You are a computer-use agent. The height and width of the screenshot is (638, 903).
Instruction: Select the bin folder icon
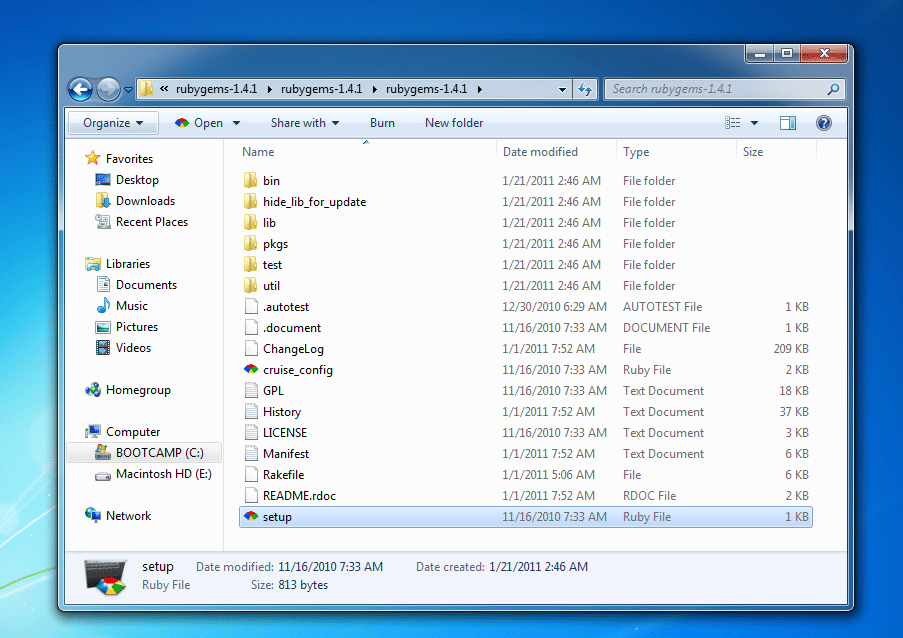click(x=251, y=180)
